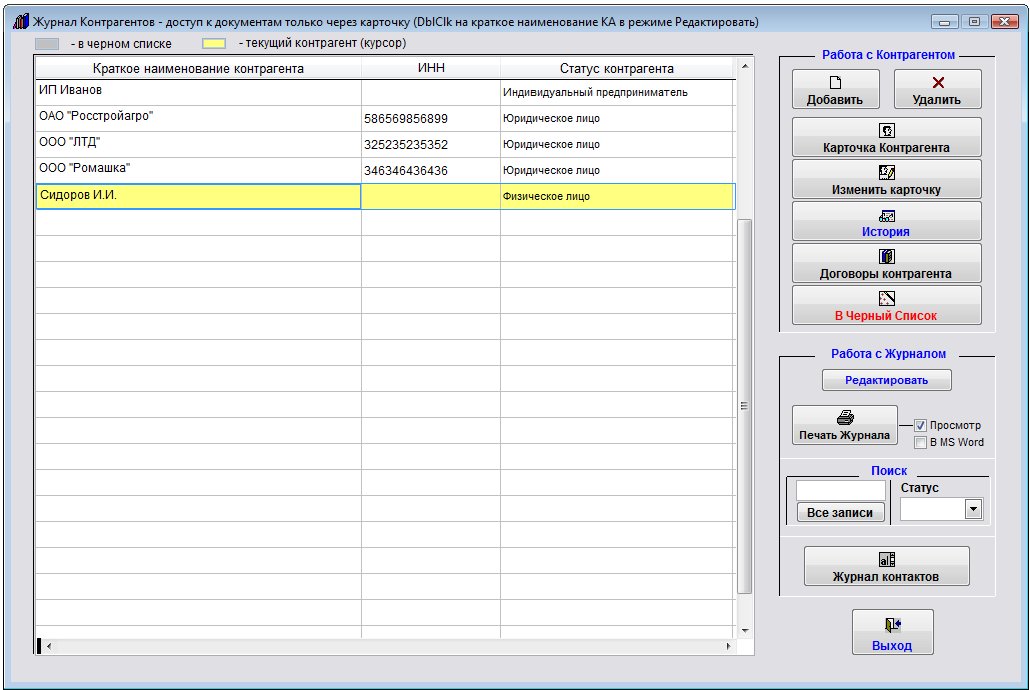Open Договоры контрагента

click(x=886, y=257)
